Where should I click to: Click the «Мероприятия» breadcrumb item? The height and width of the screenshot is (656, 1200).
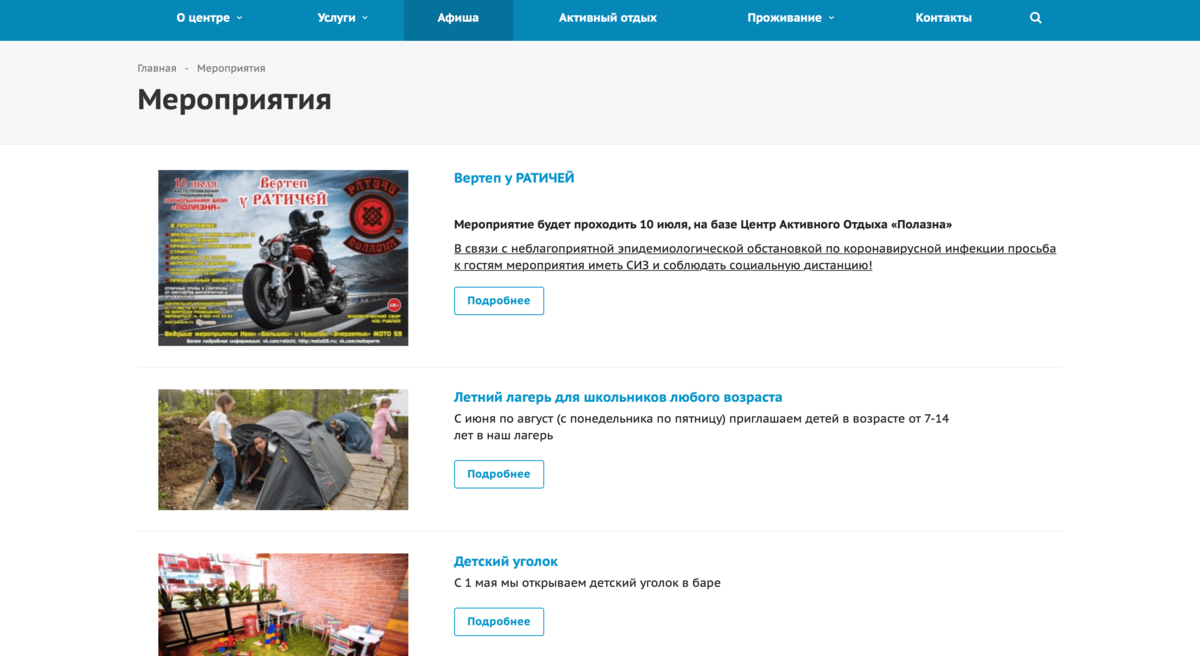[x=231, y=68]
